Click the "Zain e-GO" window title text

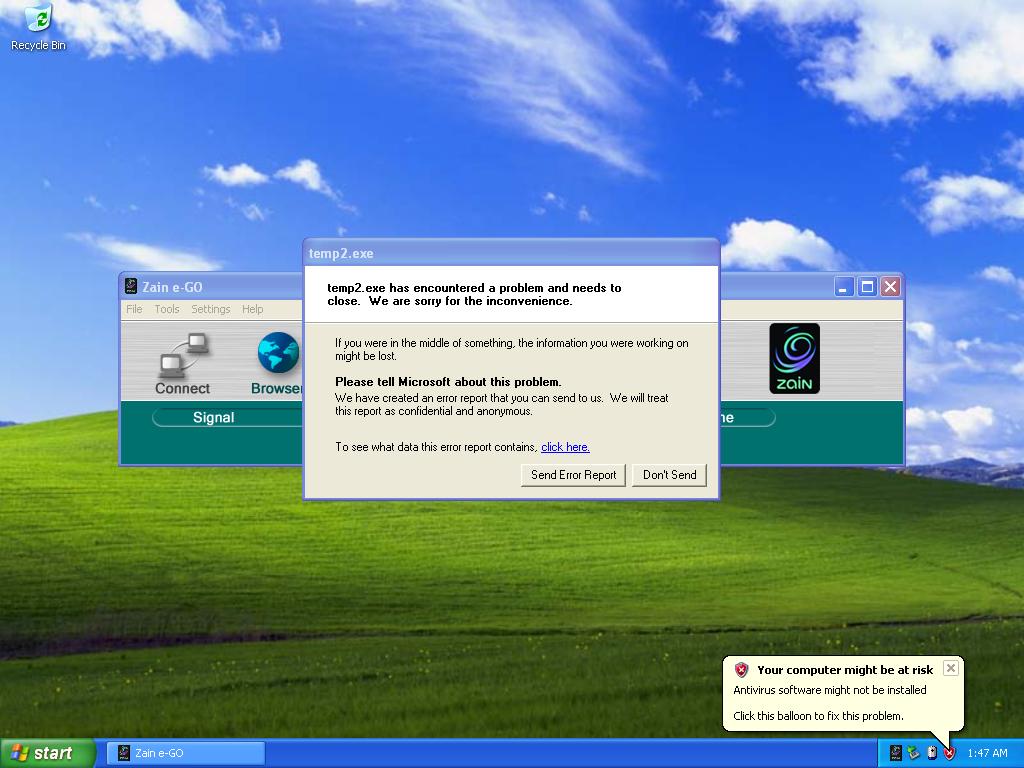[x=172, y=287]
